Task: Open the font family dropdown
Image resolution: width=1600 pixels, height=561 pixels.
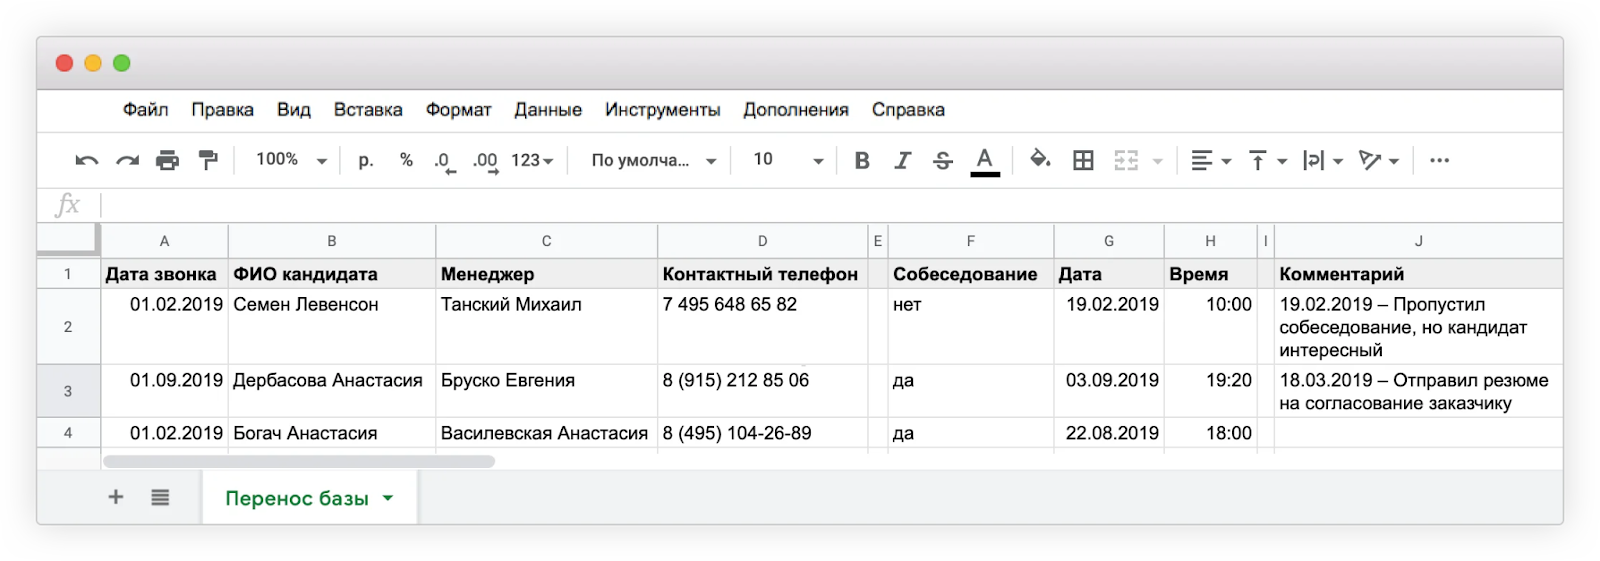Action: (654, 160)
